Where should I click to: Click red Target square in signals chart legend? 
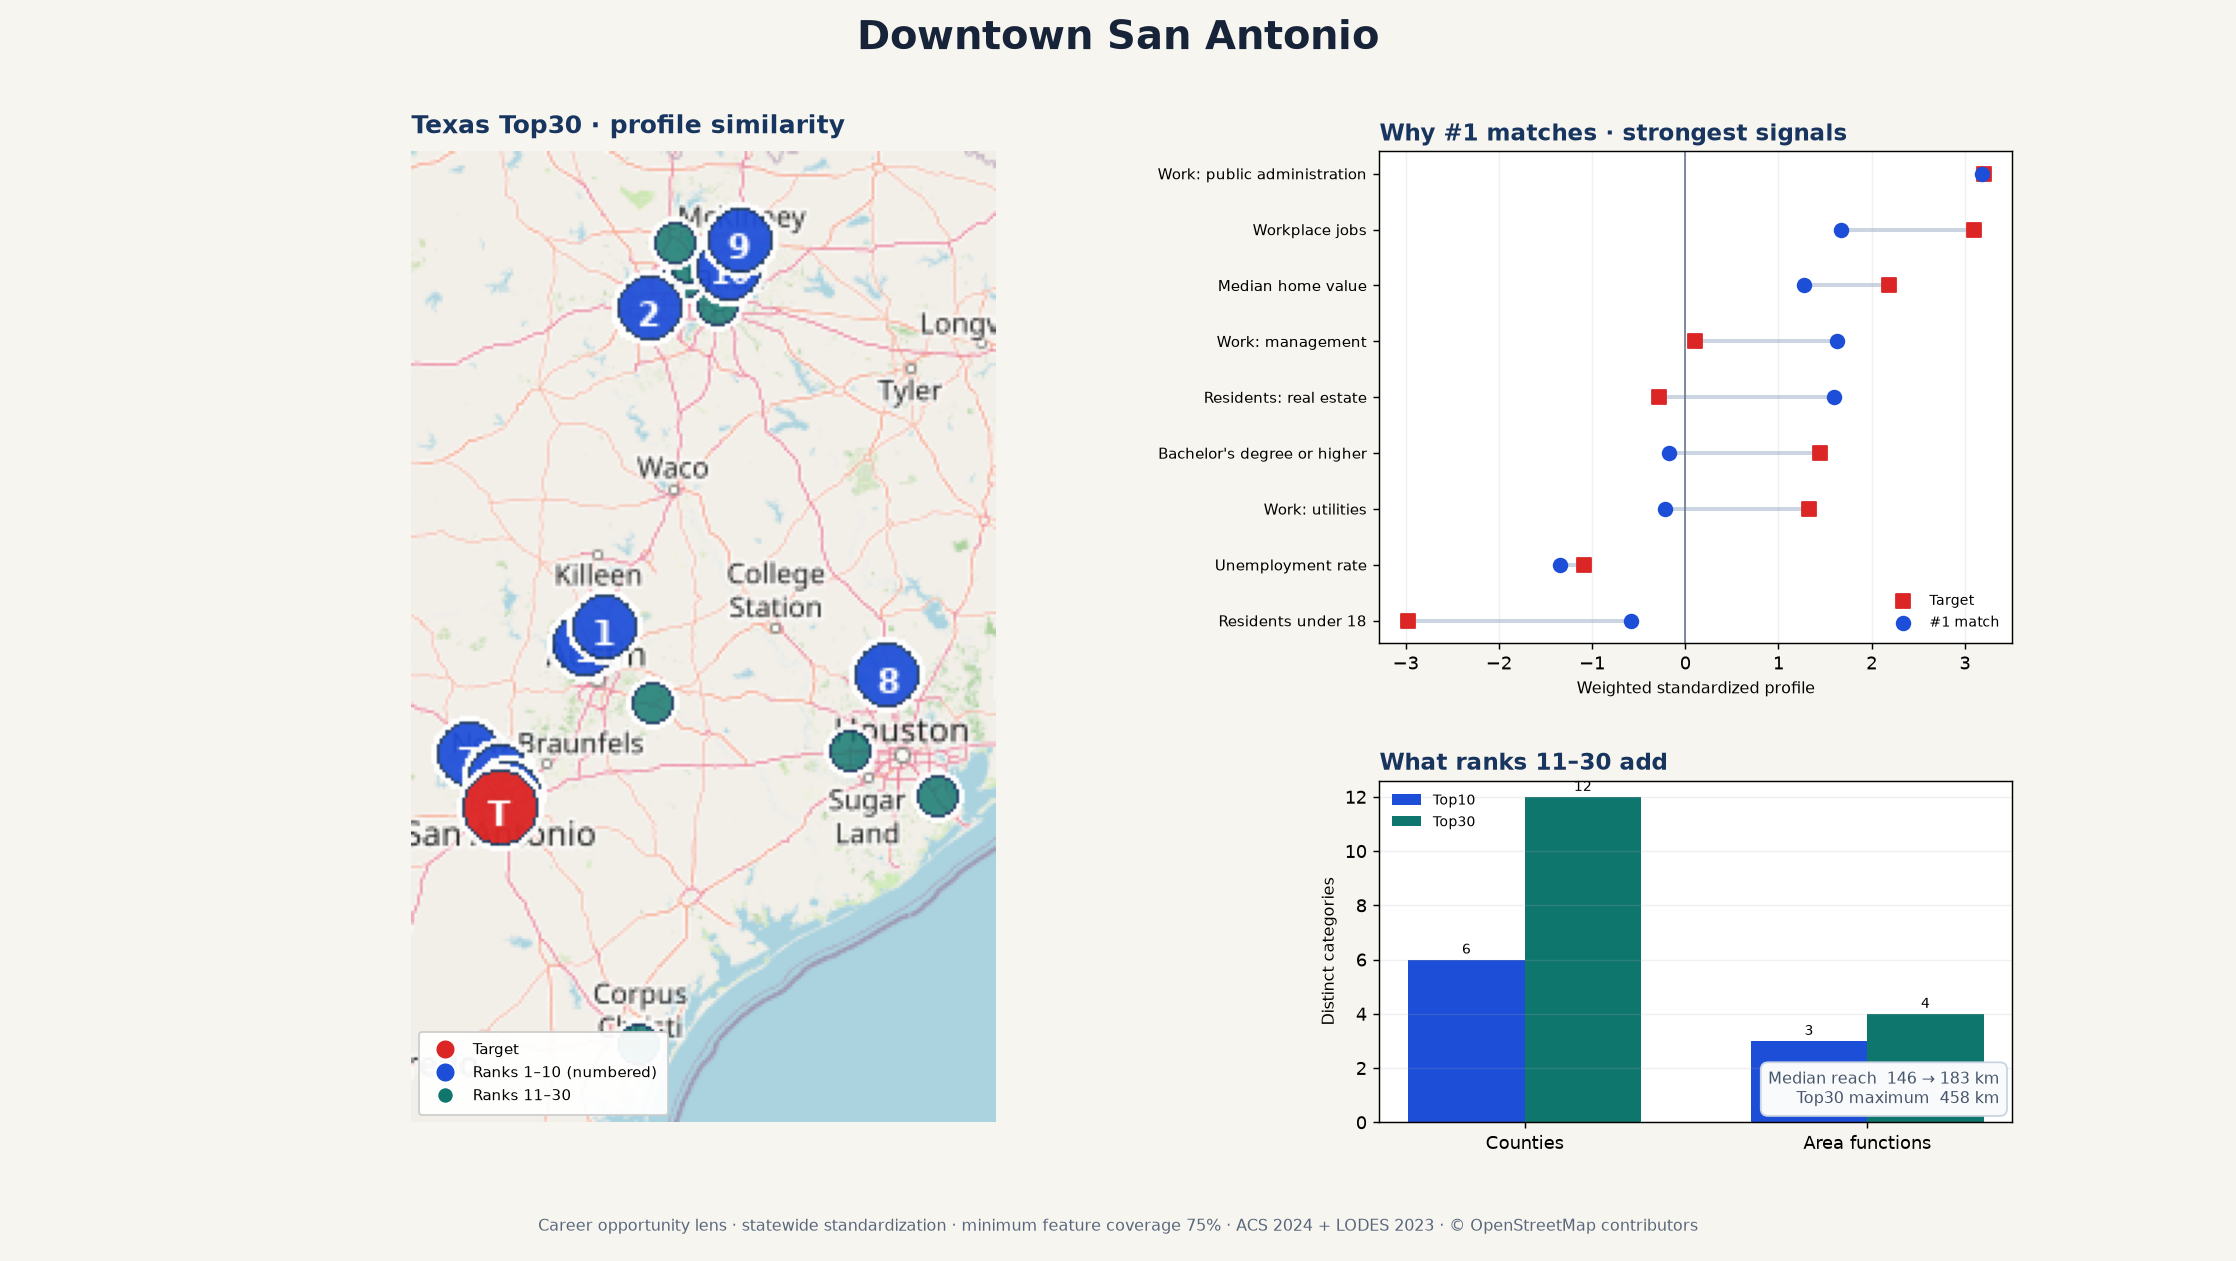[x=1903, y=601]
